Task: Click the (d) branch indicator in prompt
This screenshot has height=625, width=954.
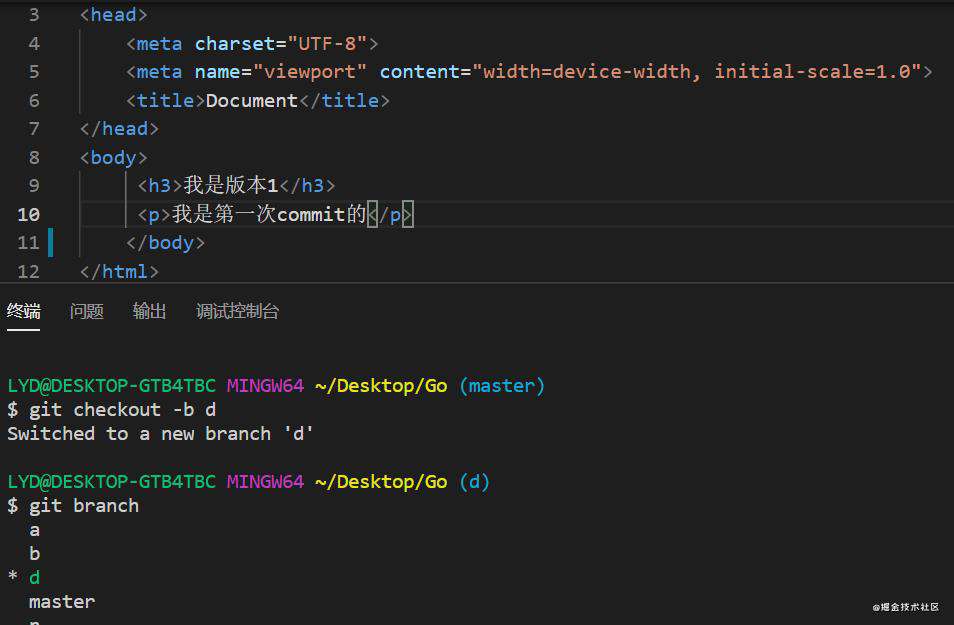Action: point(475,482)
